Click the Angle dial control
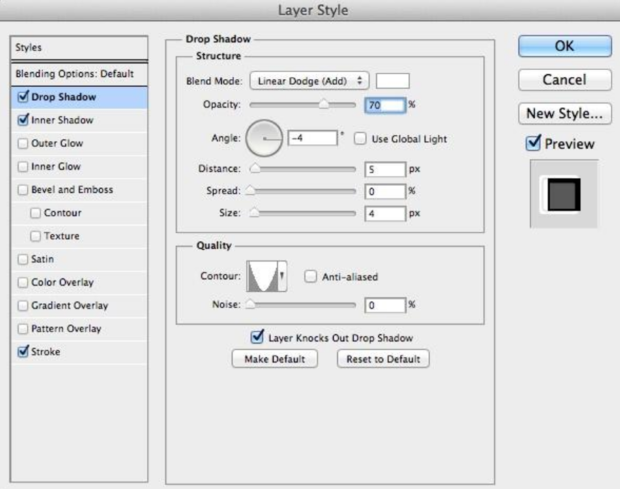This screenshot has width=620, height=489. pos(264,138)
